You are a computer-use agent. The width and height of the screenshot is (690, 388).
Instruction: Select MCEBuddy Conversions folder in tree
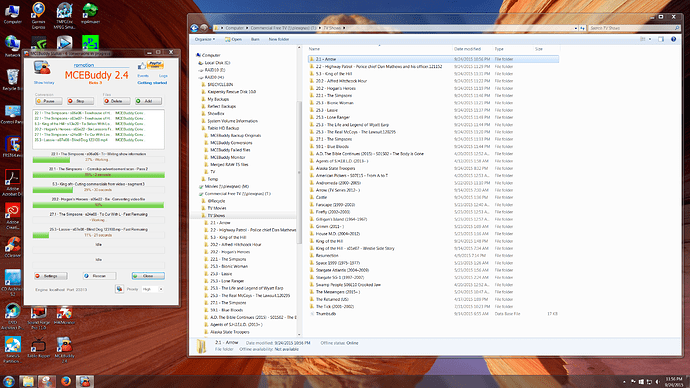tap(231, 143)
